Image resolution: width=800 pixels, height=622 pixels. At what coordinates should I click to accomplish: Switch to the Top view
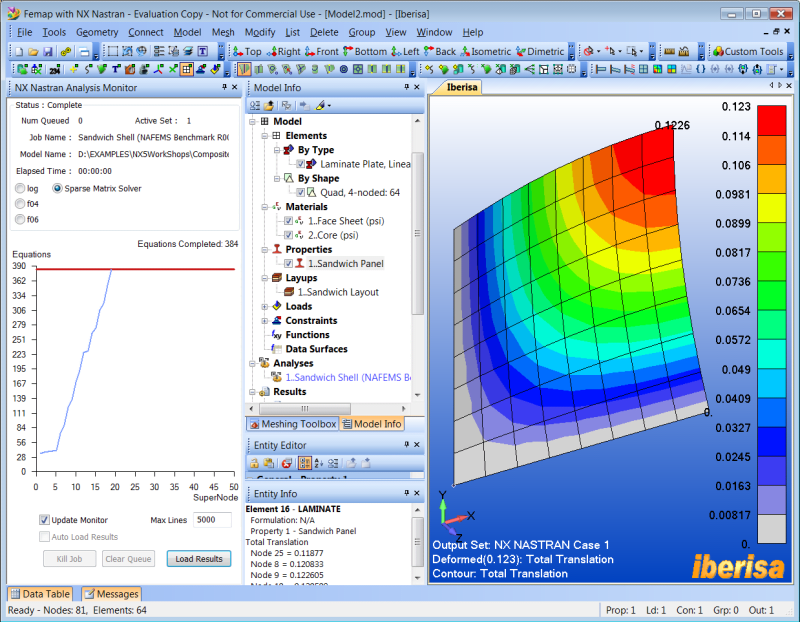(247, 52)
